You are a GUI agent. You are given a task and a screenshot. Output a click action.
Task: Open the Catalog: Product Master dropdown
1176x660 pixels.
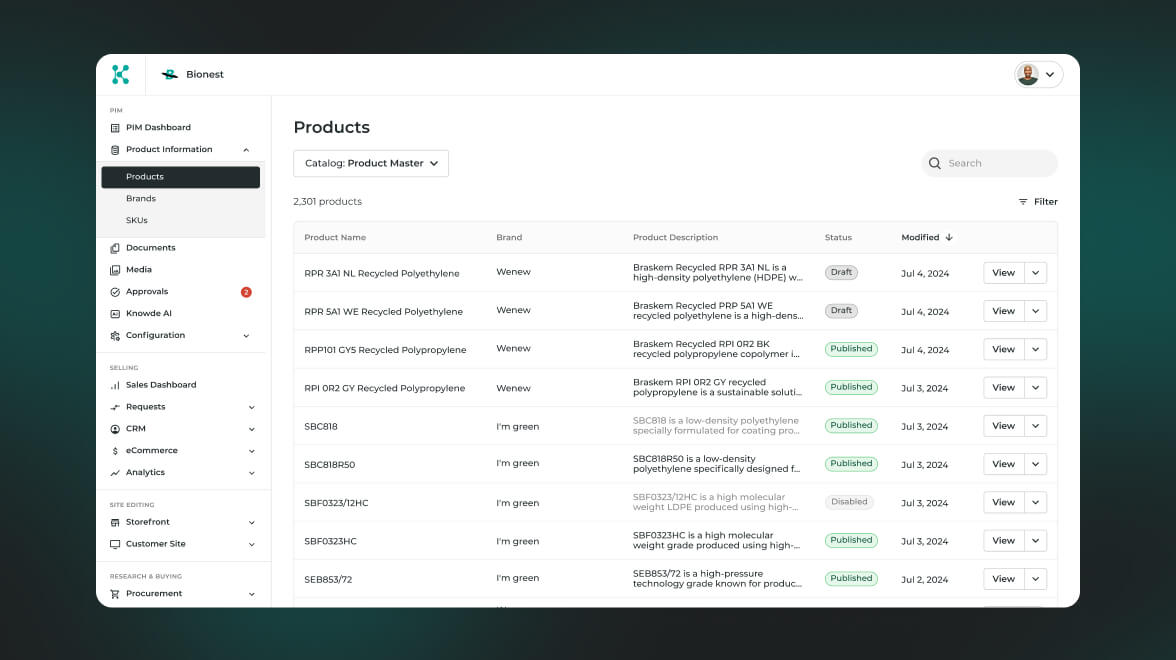[x=371, y=163]
